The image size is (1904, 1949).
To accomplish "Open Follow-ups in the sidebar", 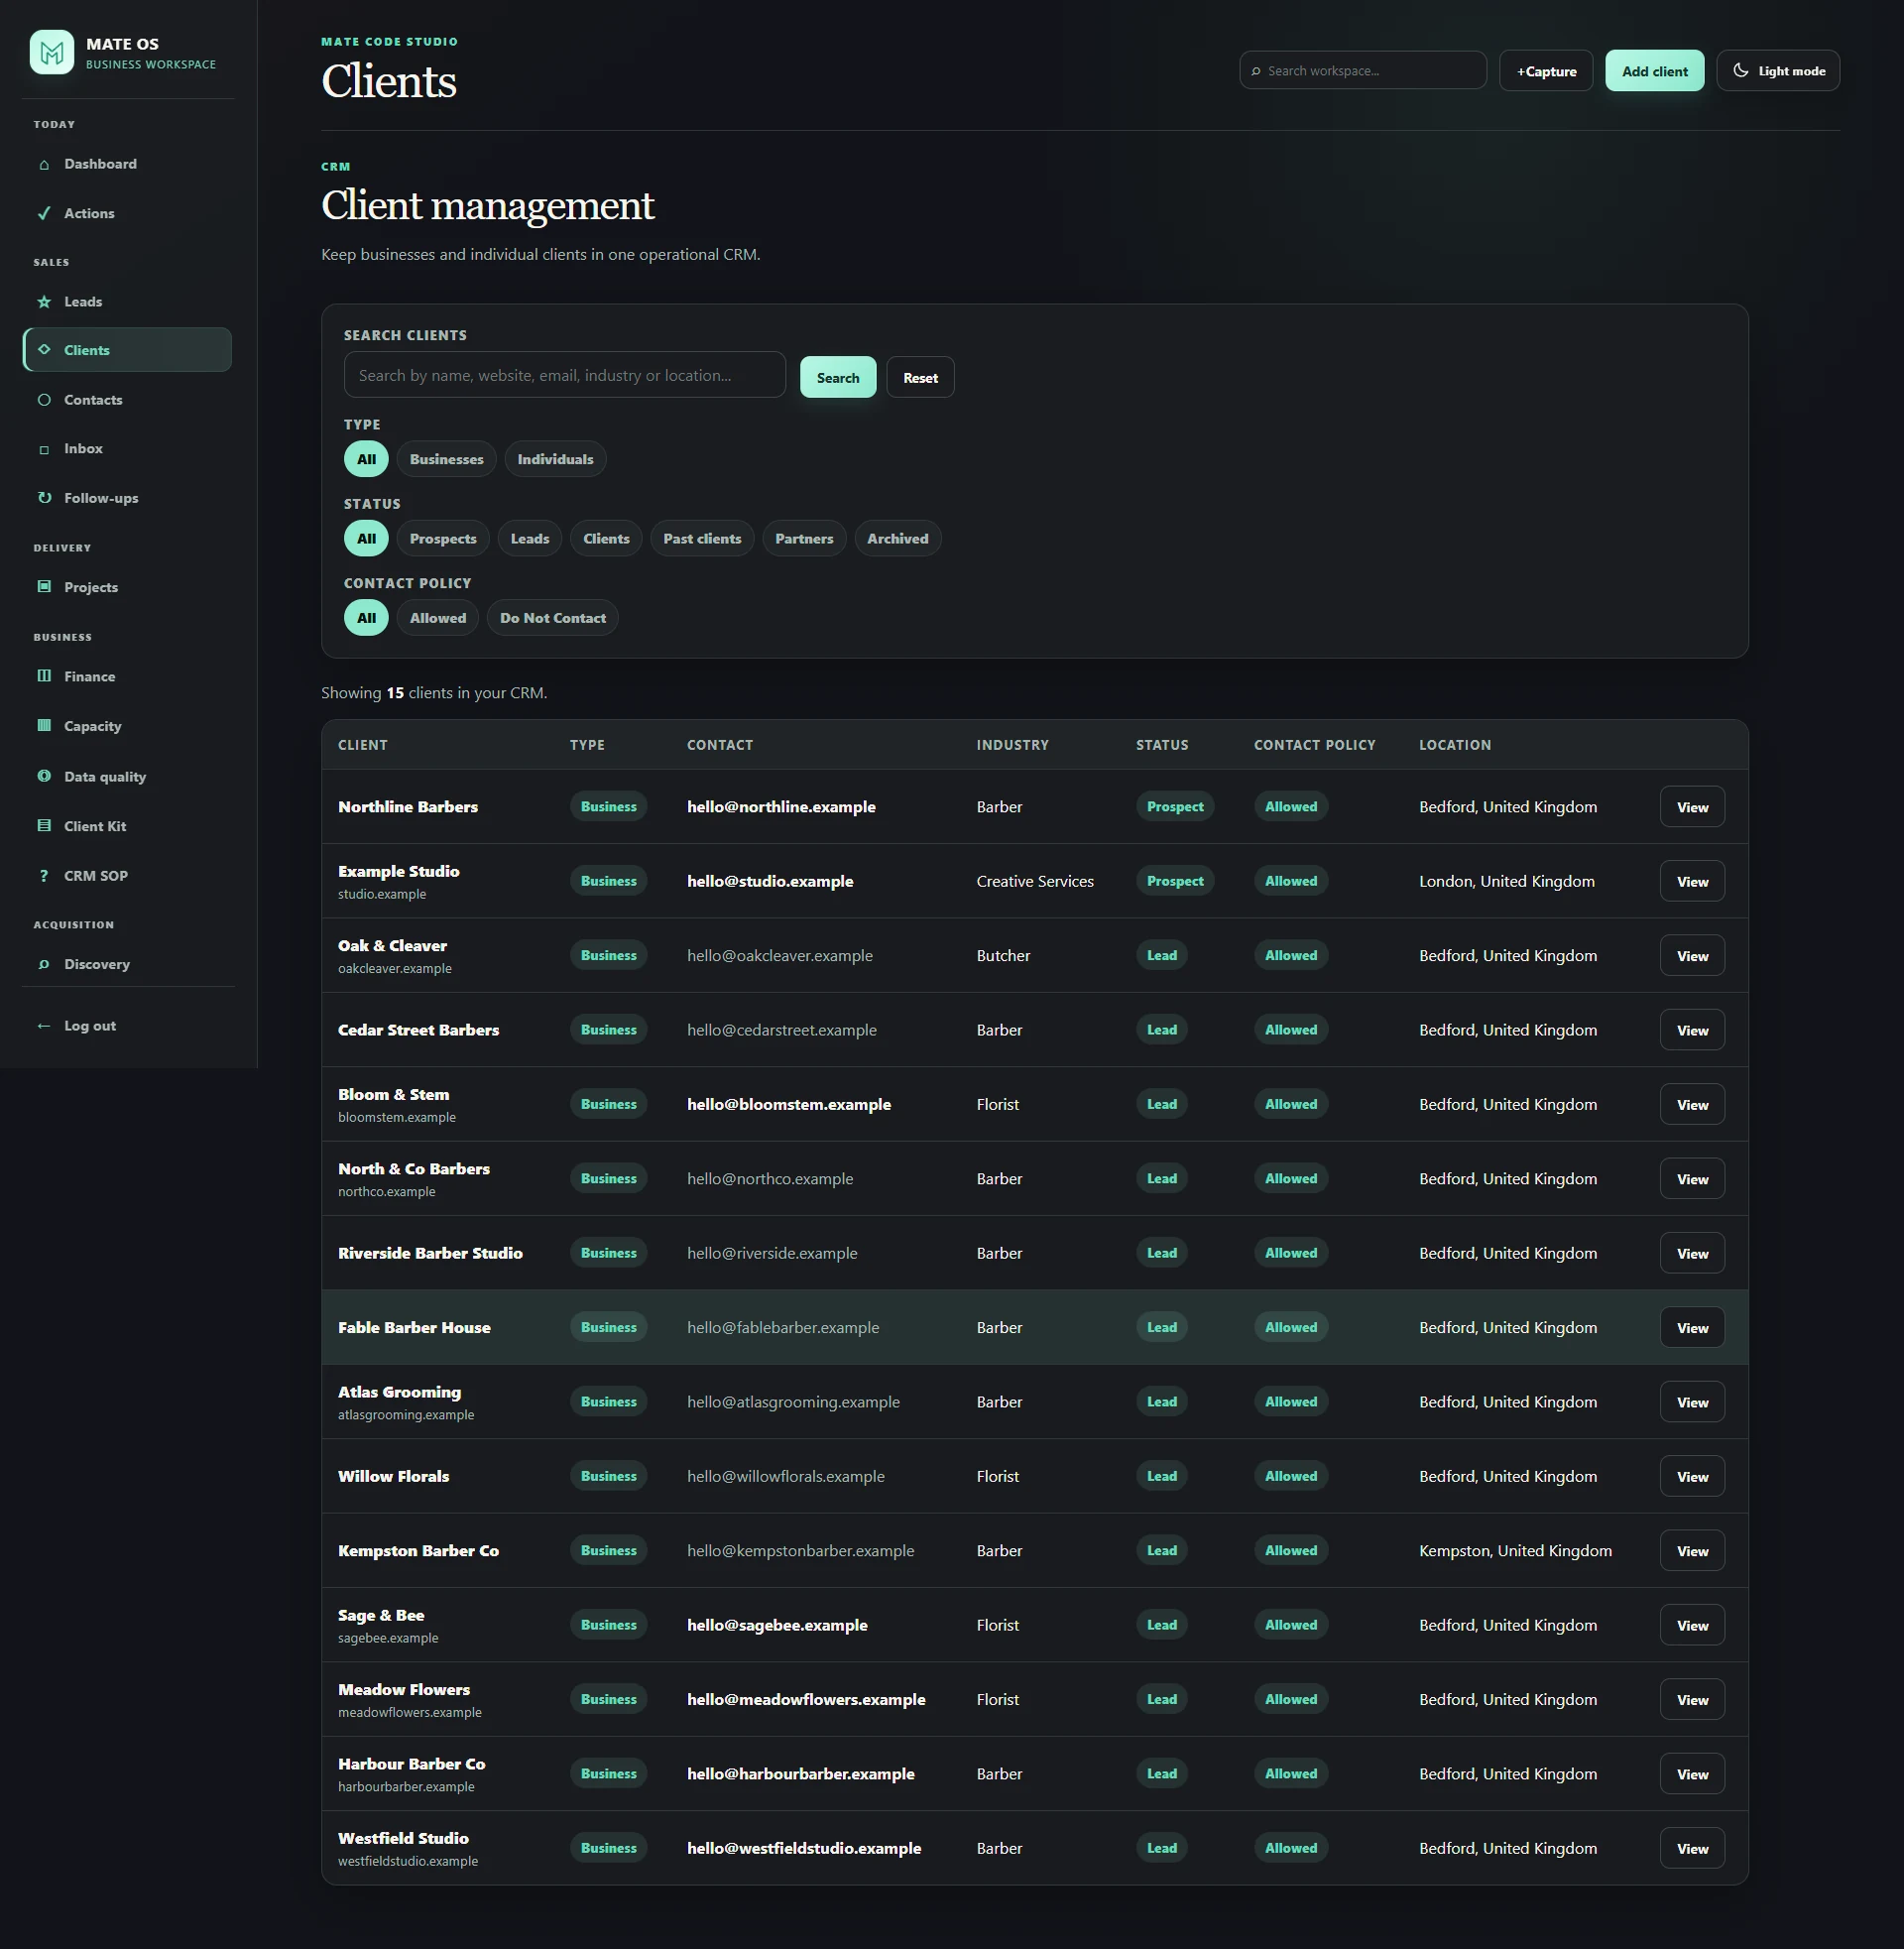I will (127, 498).
